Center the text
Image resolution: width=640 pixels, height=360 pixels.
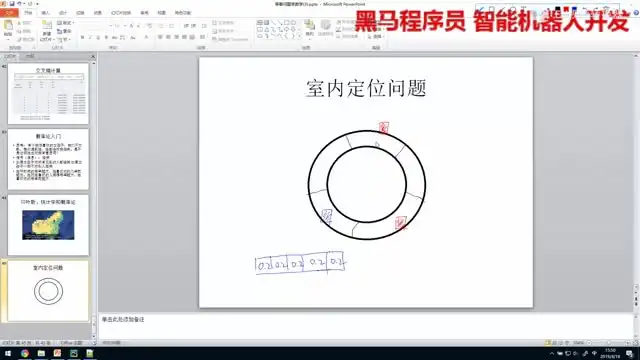coord(169,37)
